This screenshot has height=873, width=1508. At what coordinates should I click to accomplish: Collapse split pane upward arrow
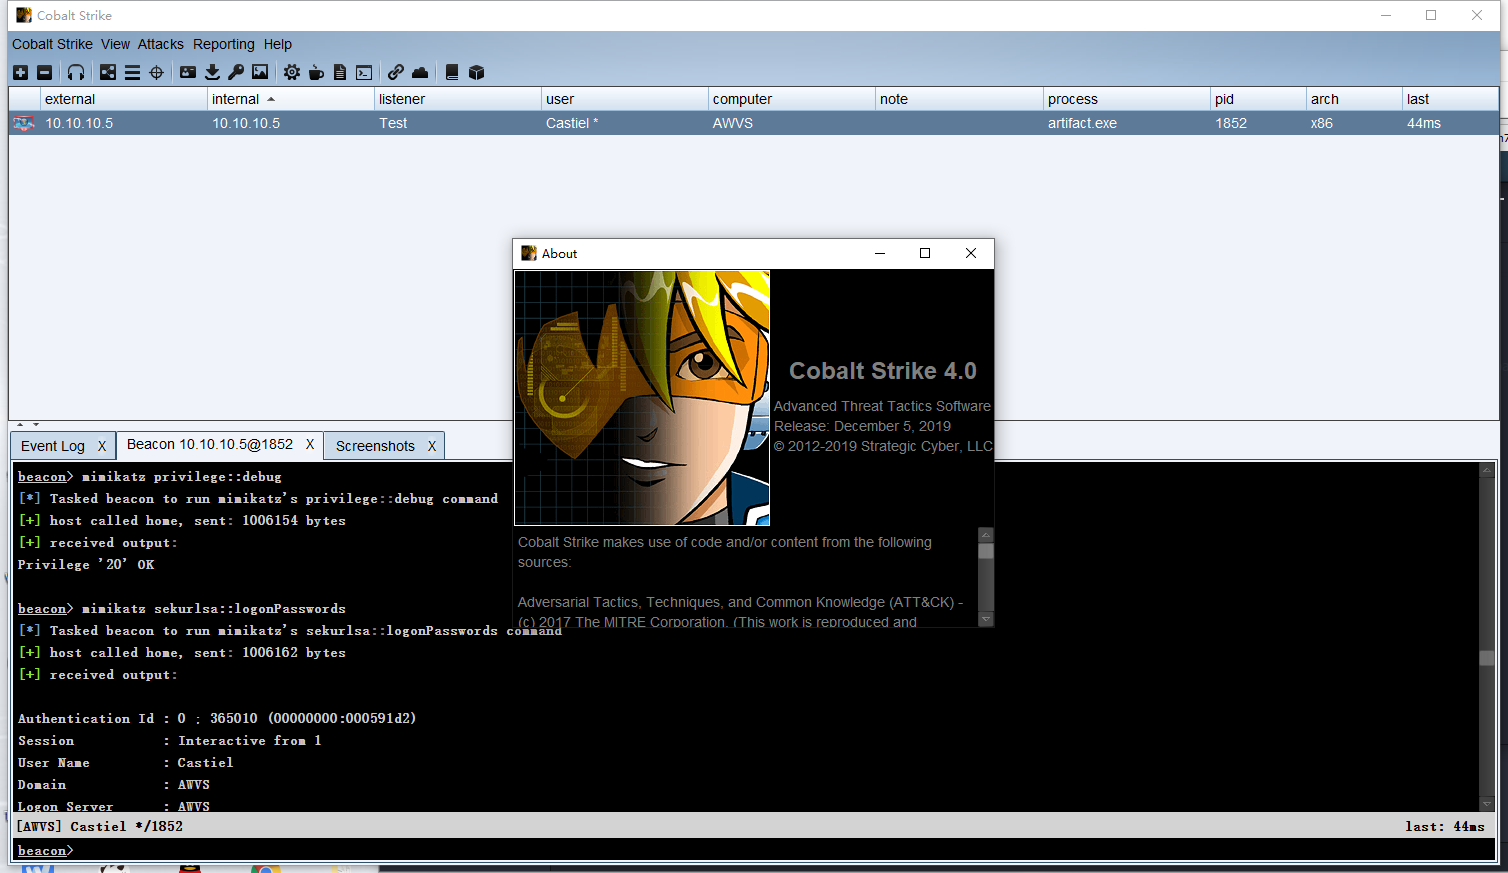(20, 425)
